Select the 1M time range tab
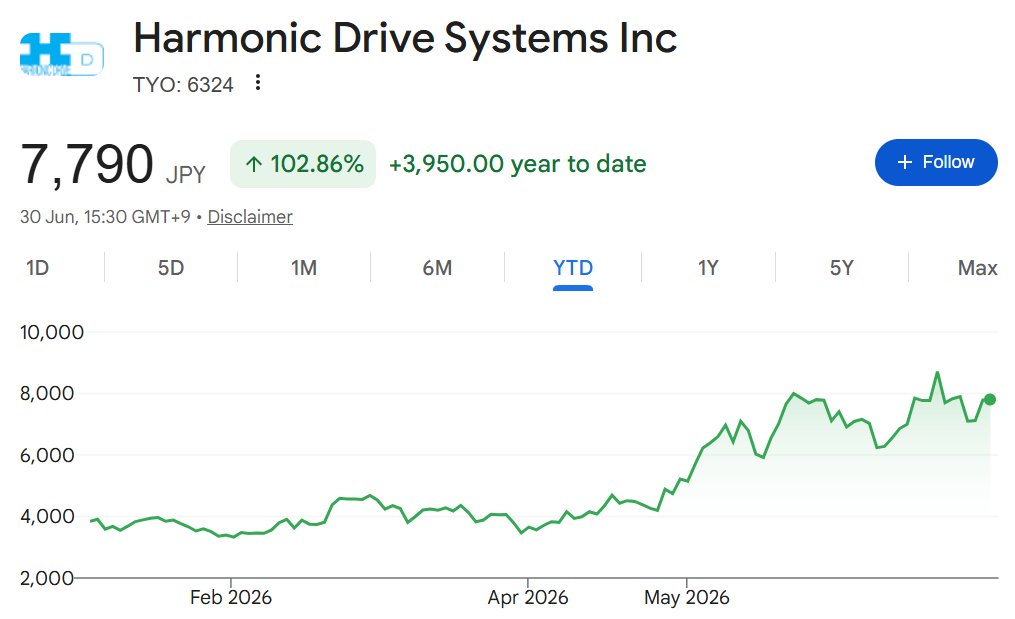 (304, 267)
